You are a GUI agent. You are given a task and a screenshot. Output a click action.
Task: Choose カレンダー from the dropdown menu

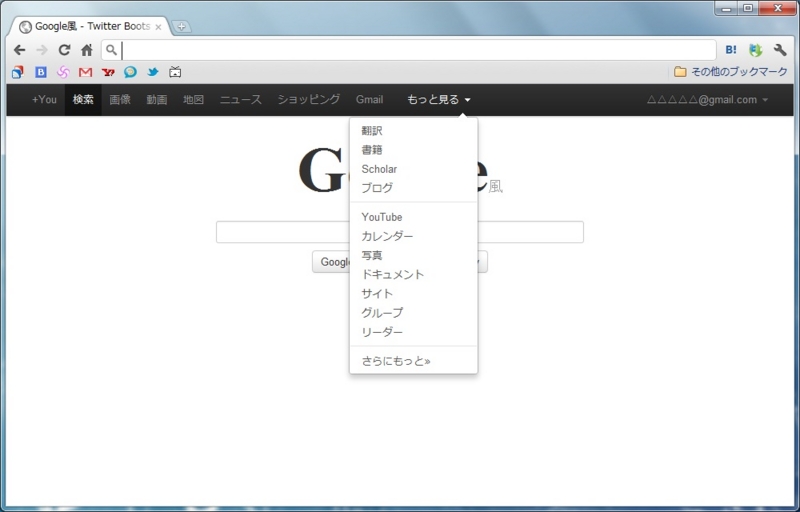pyautogui.click(x=387, y=236)
